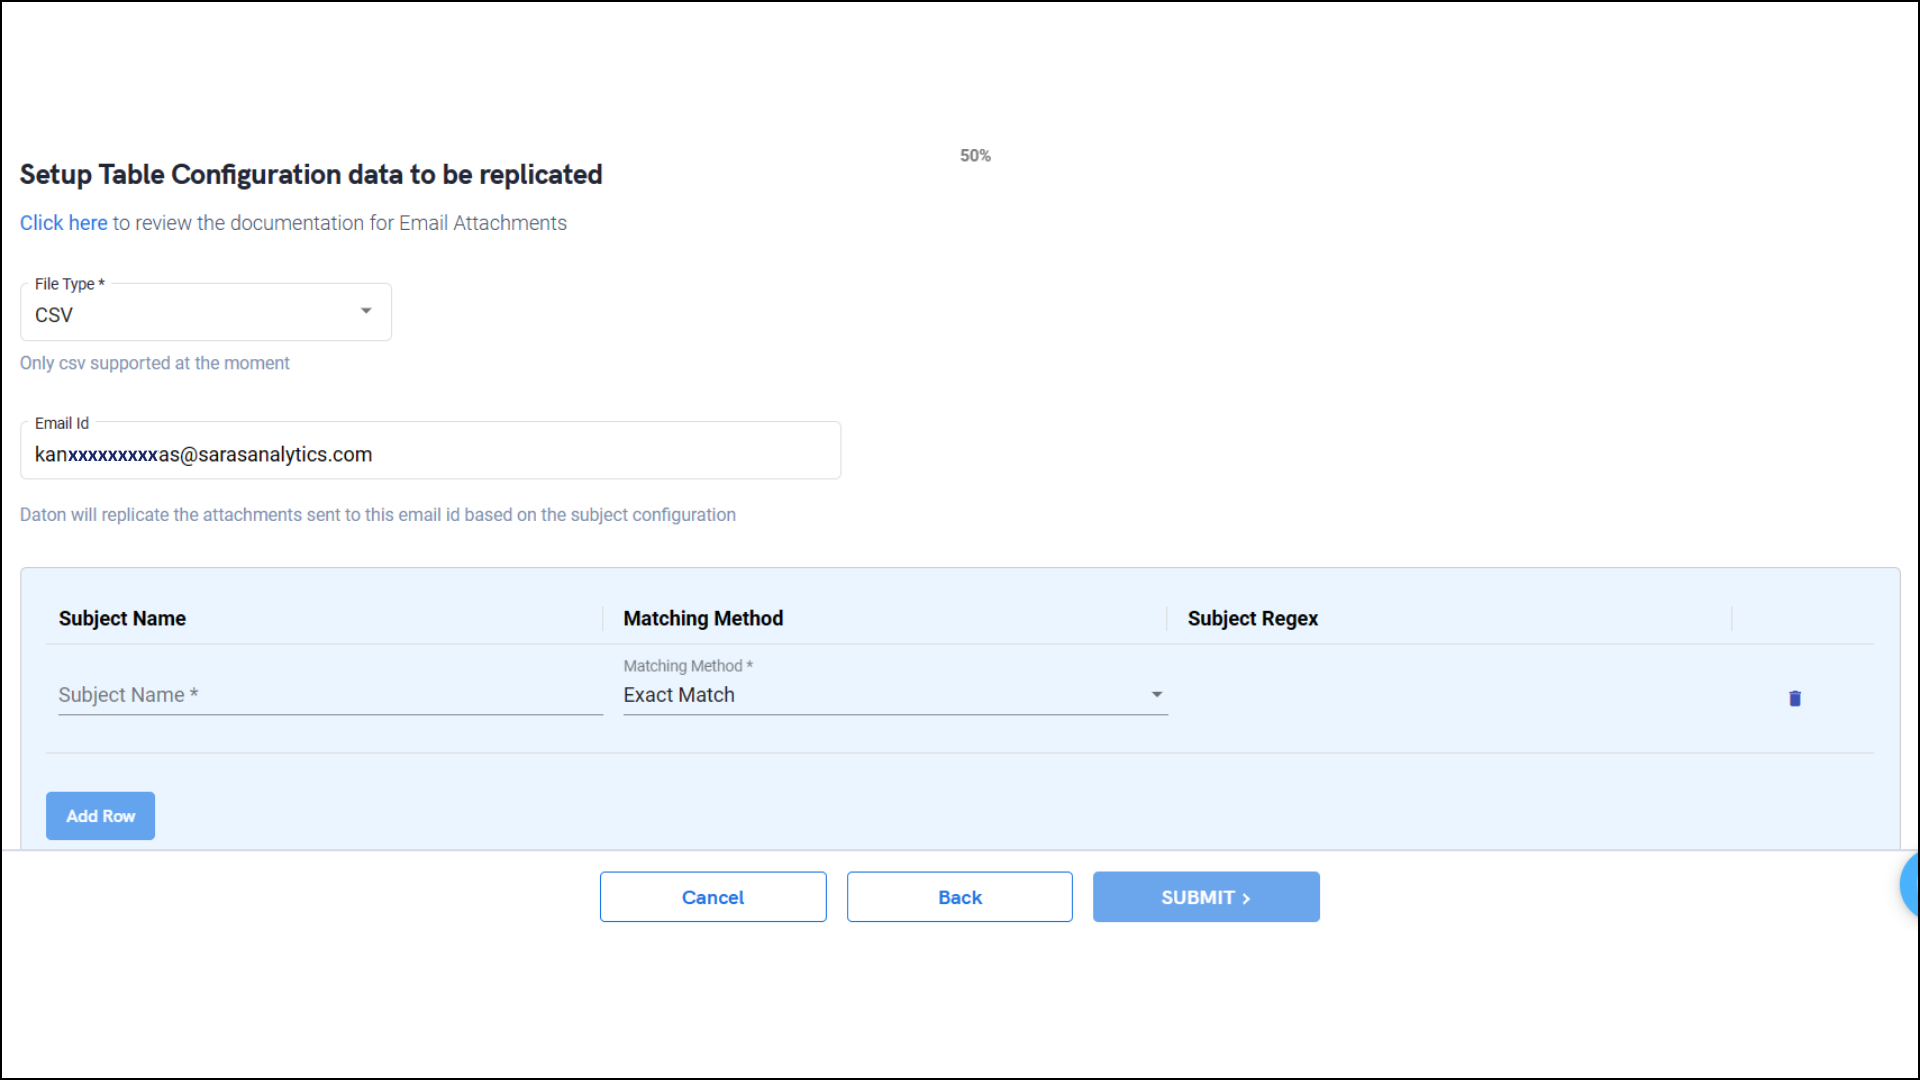Expand the File Type dropdown arrow
The width and height of the screenshot is (1920, 1080).
click(x=366, y=311)
